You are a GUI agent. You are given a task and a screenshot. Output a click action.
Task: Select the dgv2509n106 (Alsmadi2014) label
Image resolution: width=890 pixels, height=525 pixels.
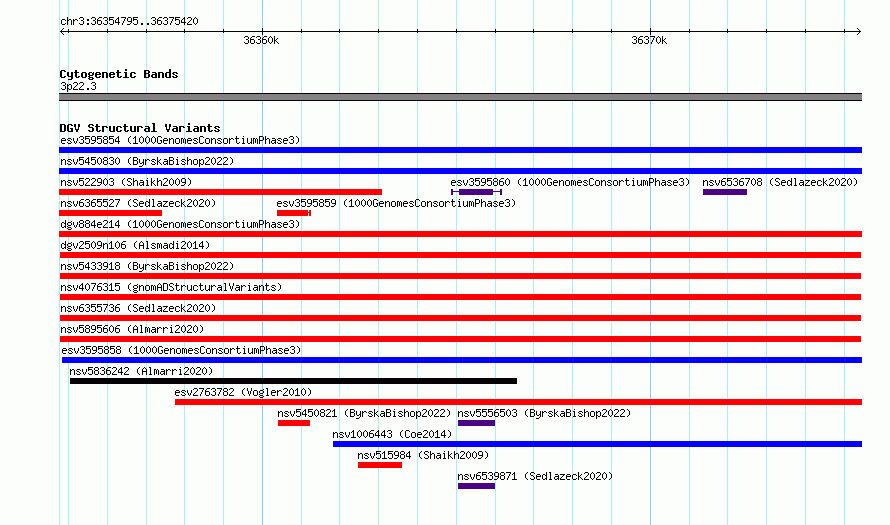pos(135,245)
